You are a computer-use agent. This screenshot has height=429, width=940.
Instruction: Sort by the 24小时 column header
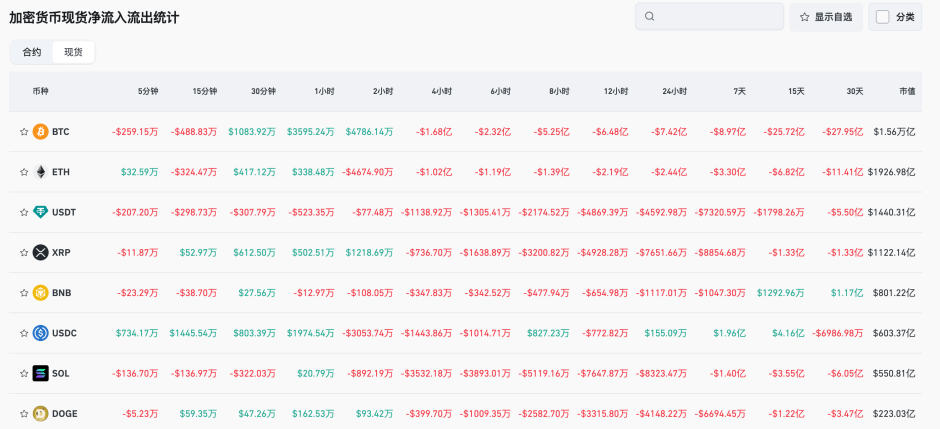[674, 91]
